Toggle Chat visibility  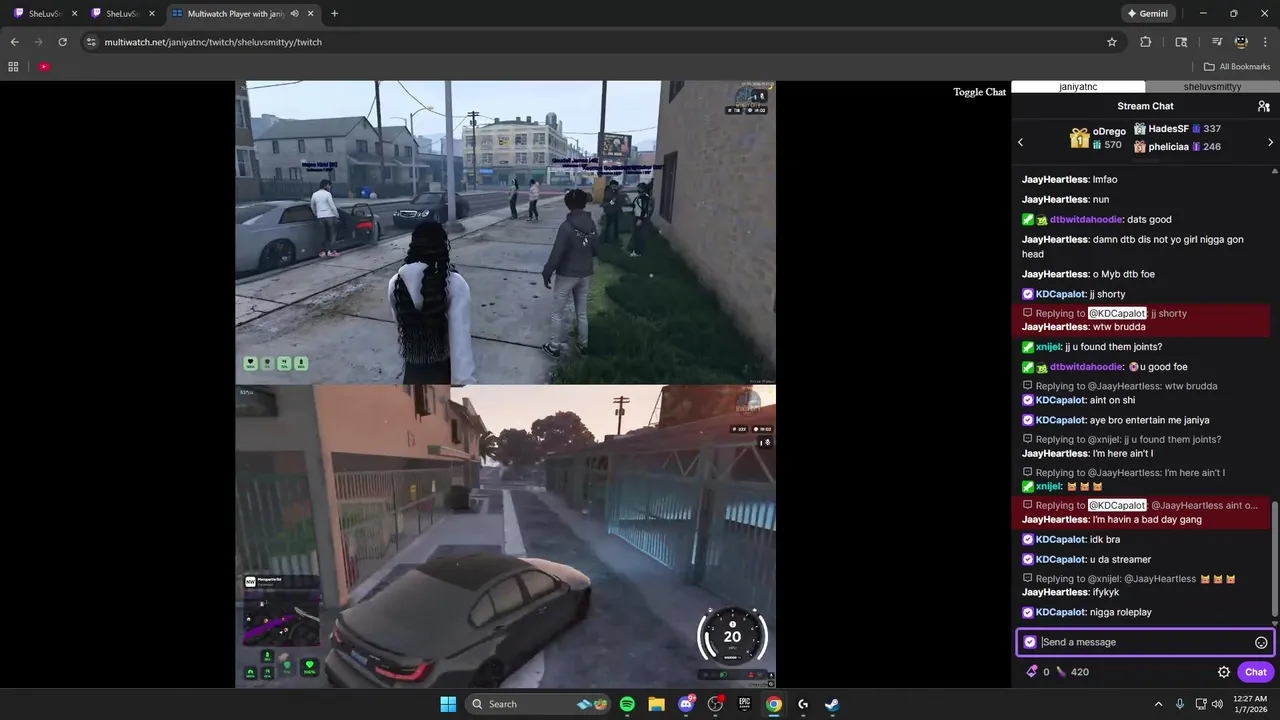point(980,92)
